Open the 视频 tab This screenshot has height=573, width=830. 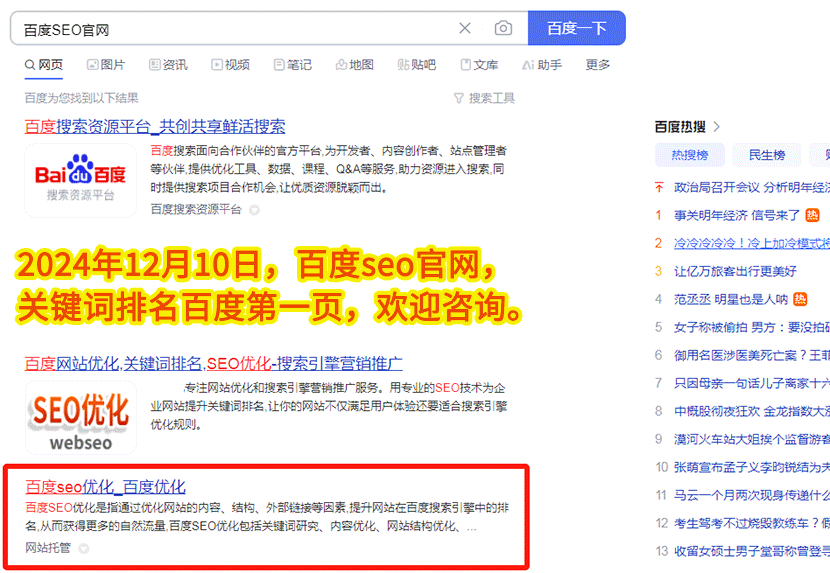230,65
